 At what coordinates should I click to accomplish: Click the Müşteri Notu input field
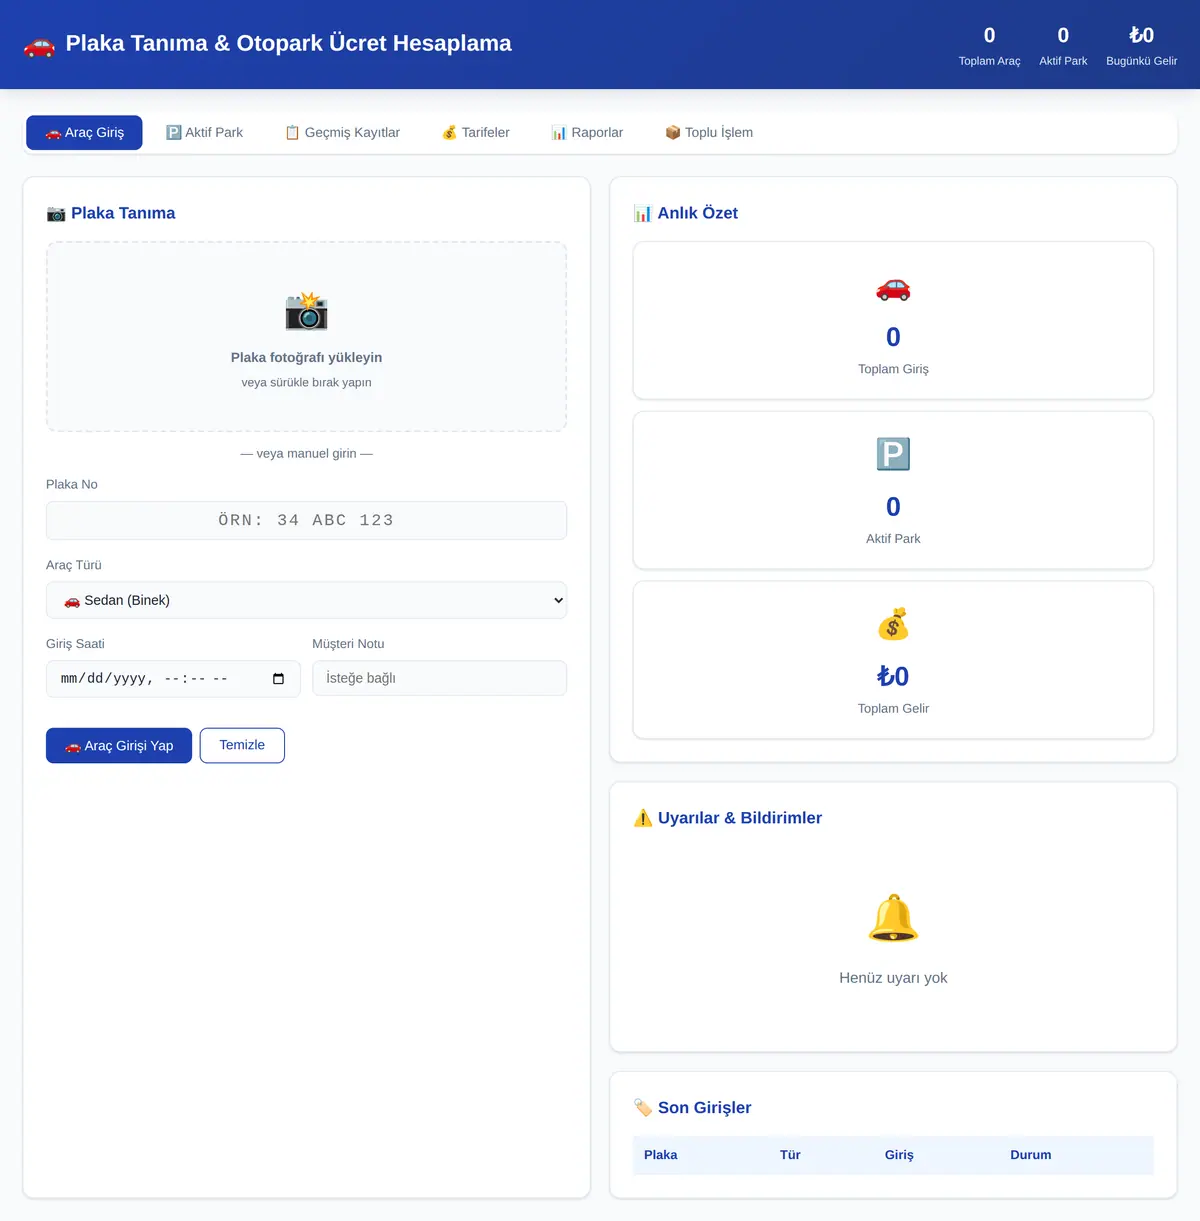point(439,679)
